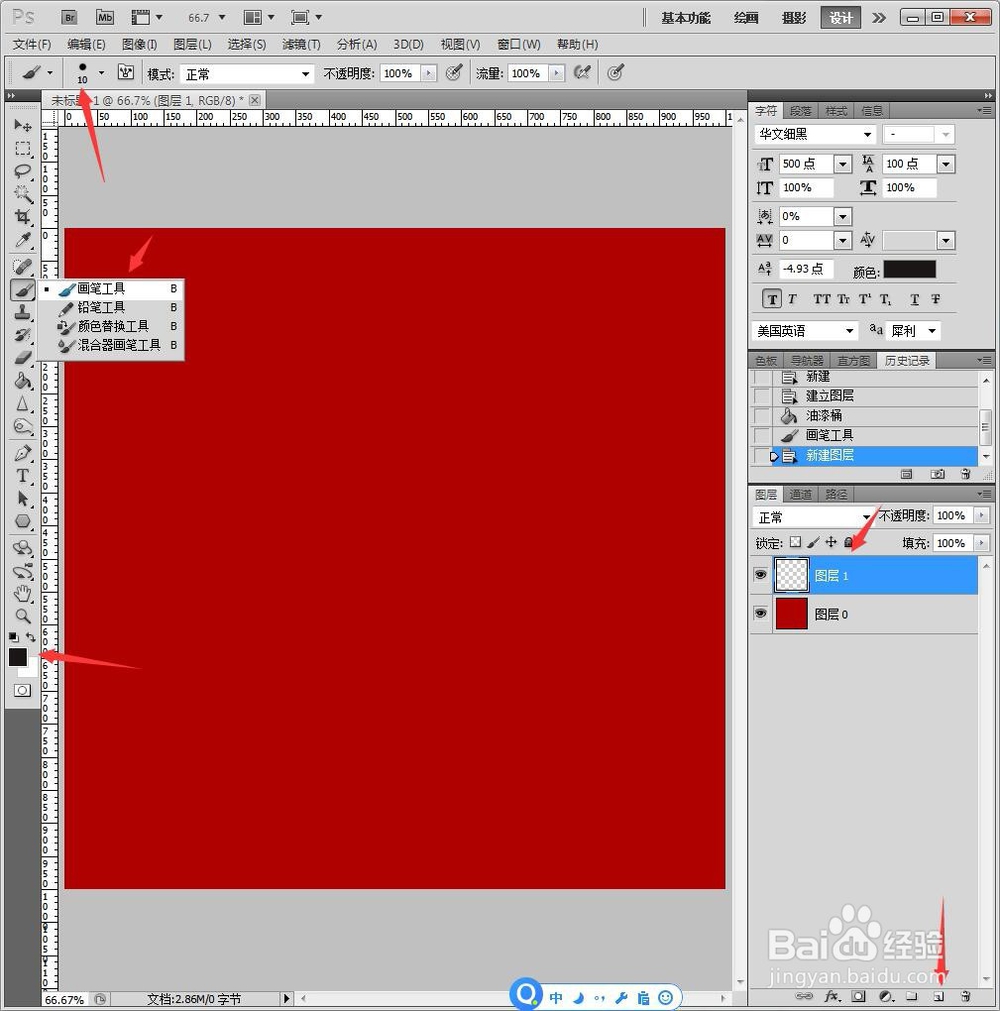Image resolution: width=1000 pixels, height=1011 pixels.
Task: Open the font size 500 点 dropdown
Action: 843,164
